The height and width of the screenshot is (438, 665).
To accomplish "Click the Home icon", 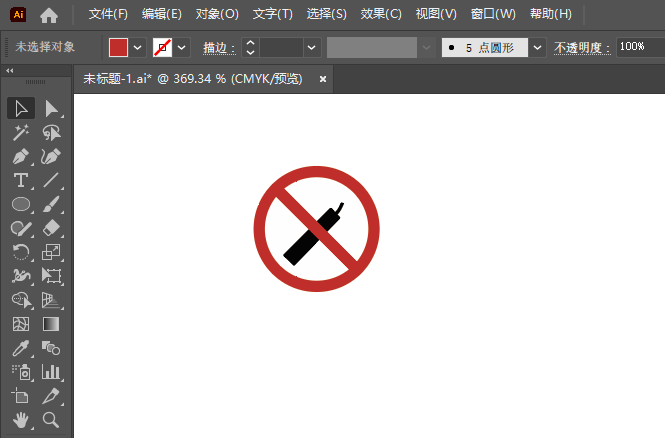I will point(49,15).
